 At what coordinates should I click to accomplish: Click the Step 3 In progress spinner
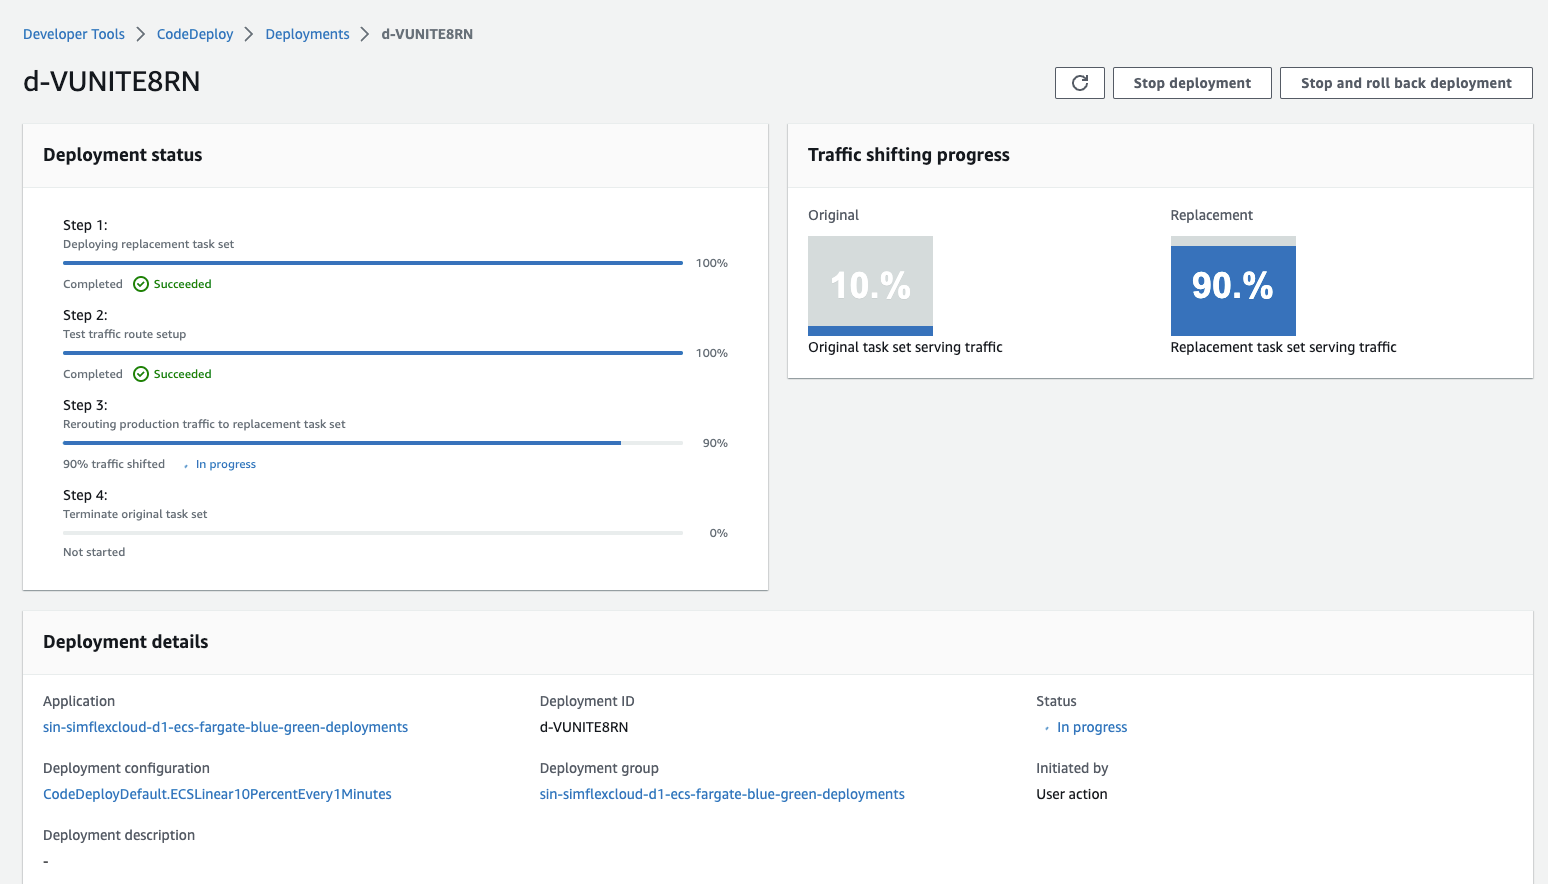(x=186, y=465)
